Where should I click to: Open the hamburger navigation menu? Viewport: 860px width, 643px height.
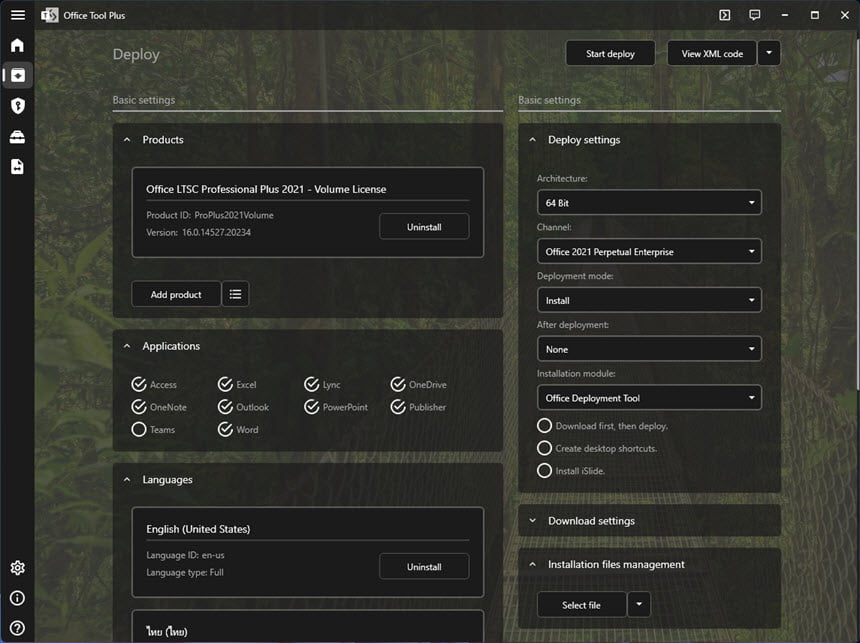point(18,15)
